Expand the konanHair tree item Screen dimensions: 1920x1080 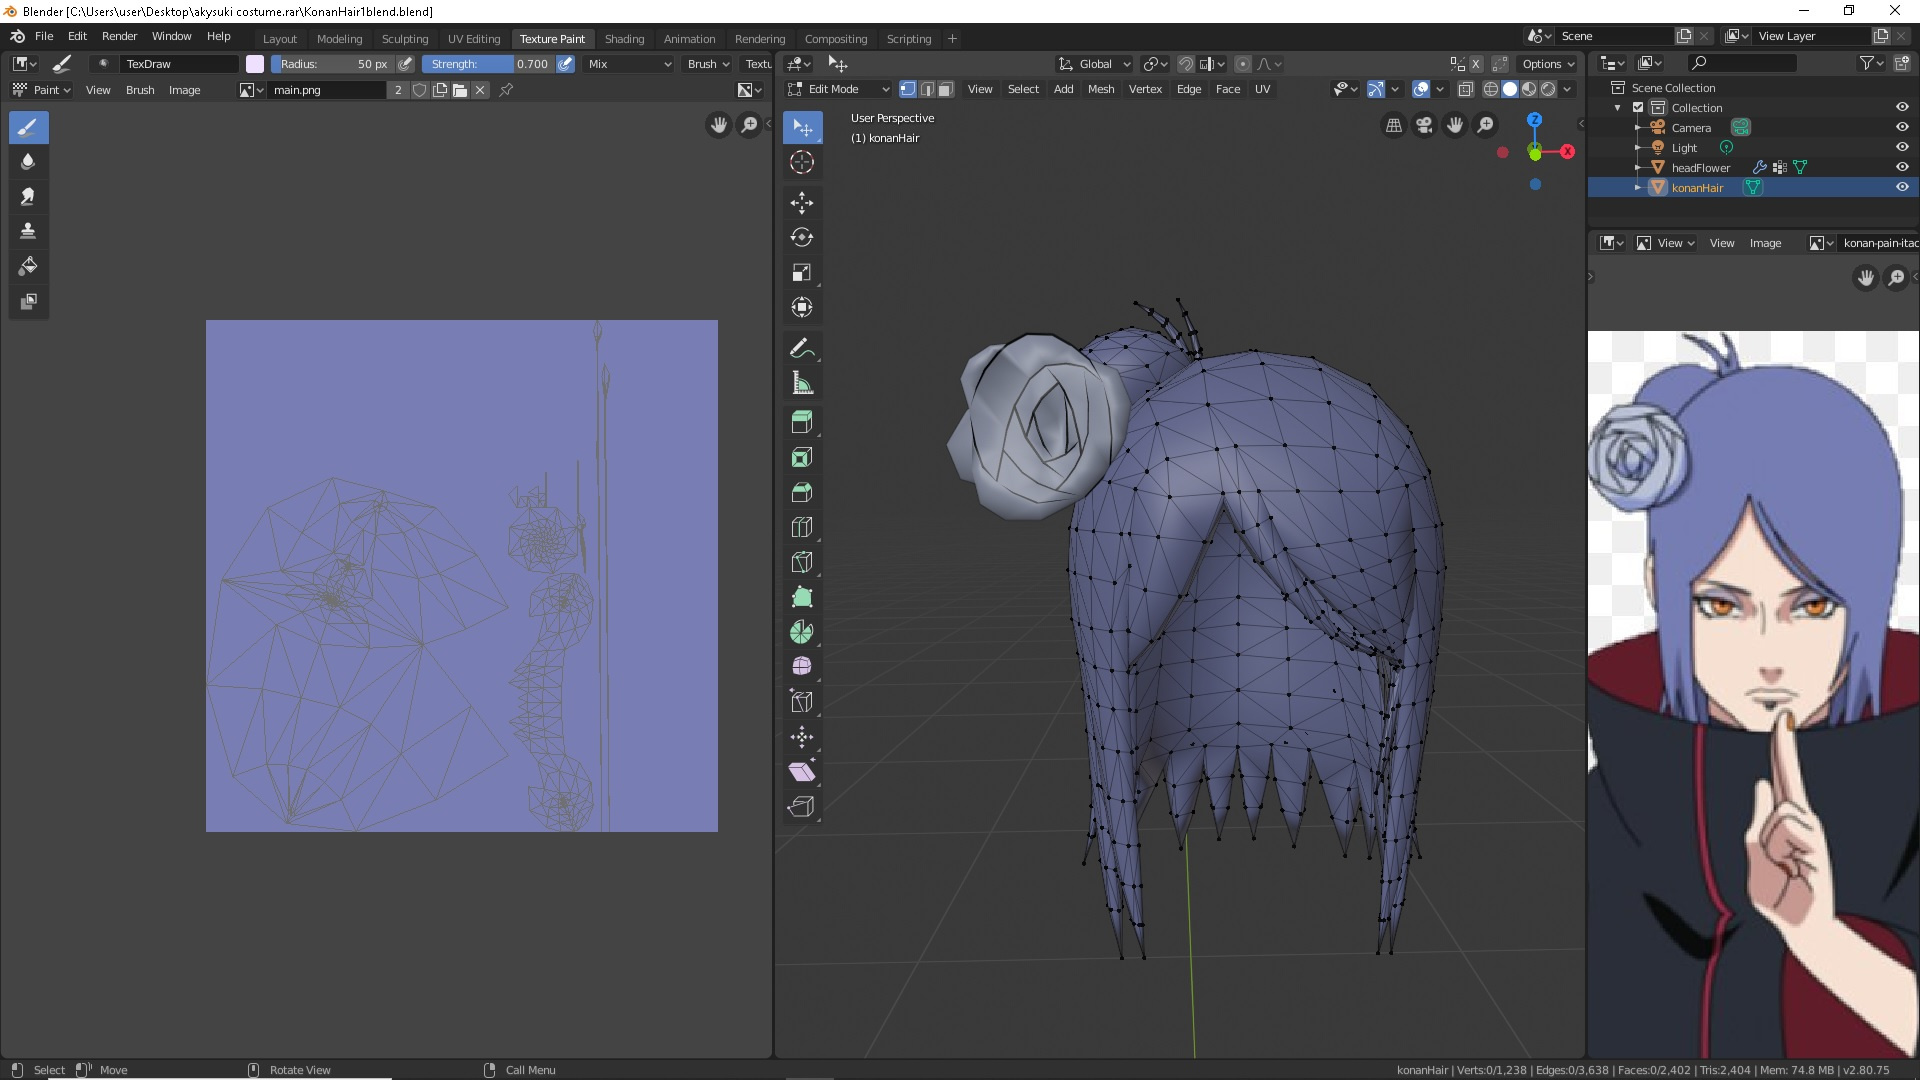pyautogui.click(x=1638, y=187)
